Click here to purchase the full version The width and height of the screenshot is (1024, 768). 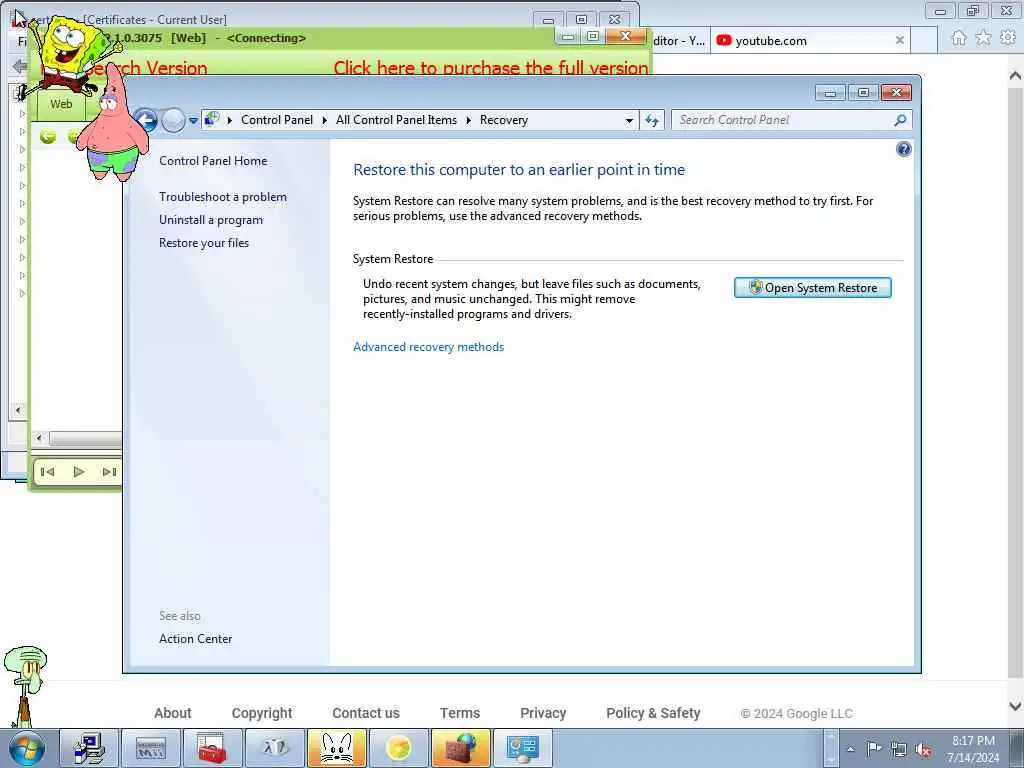coord(490,68)
